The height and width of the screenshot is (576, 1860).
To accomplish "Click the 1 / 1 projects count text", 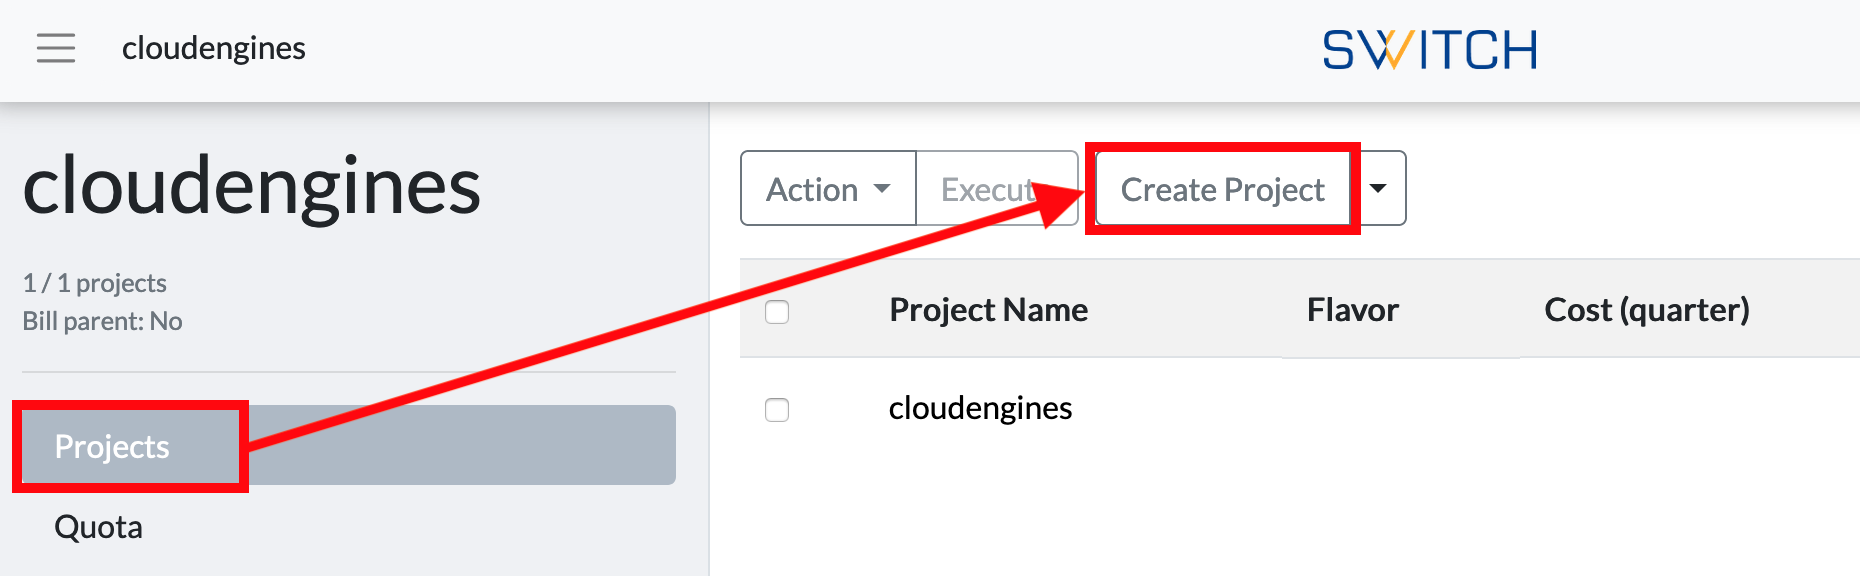I will pyautogui.click(x=95, y=283).
